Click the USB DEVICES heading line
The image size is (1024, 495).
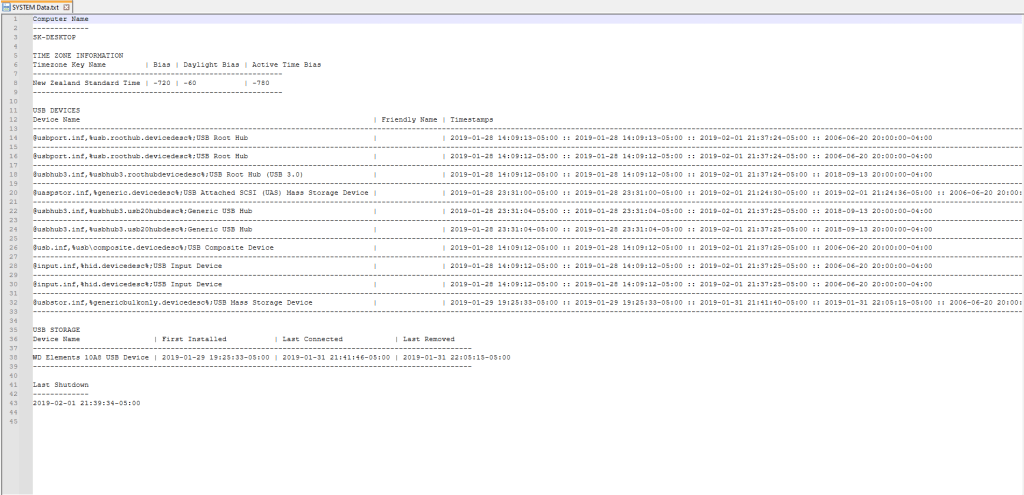pyautogui.click(x=56, y=110)
